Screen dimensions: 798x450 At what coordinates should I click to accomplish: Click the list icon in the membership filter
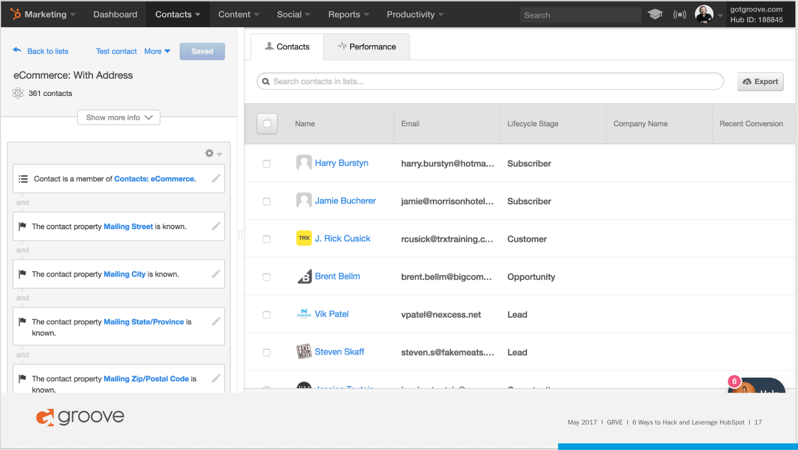[x=23, y=179]
